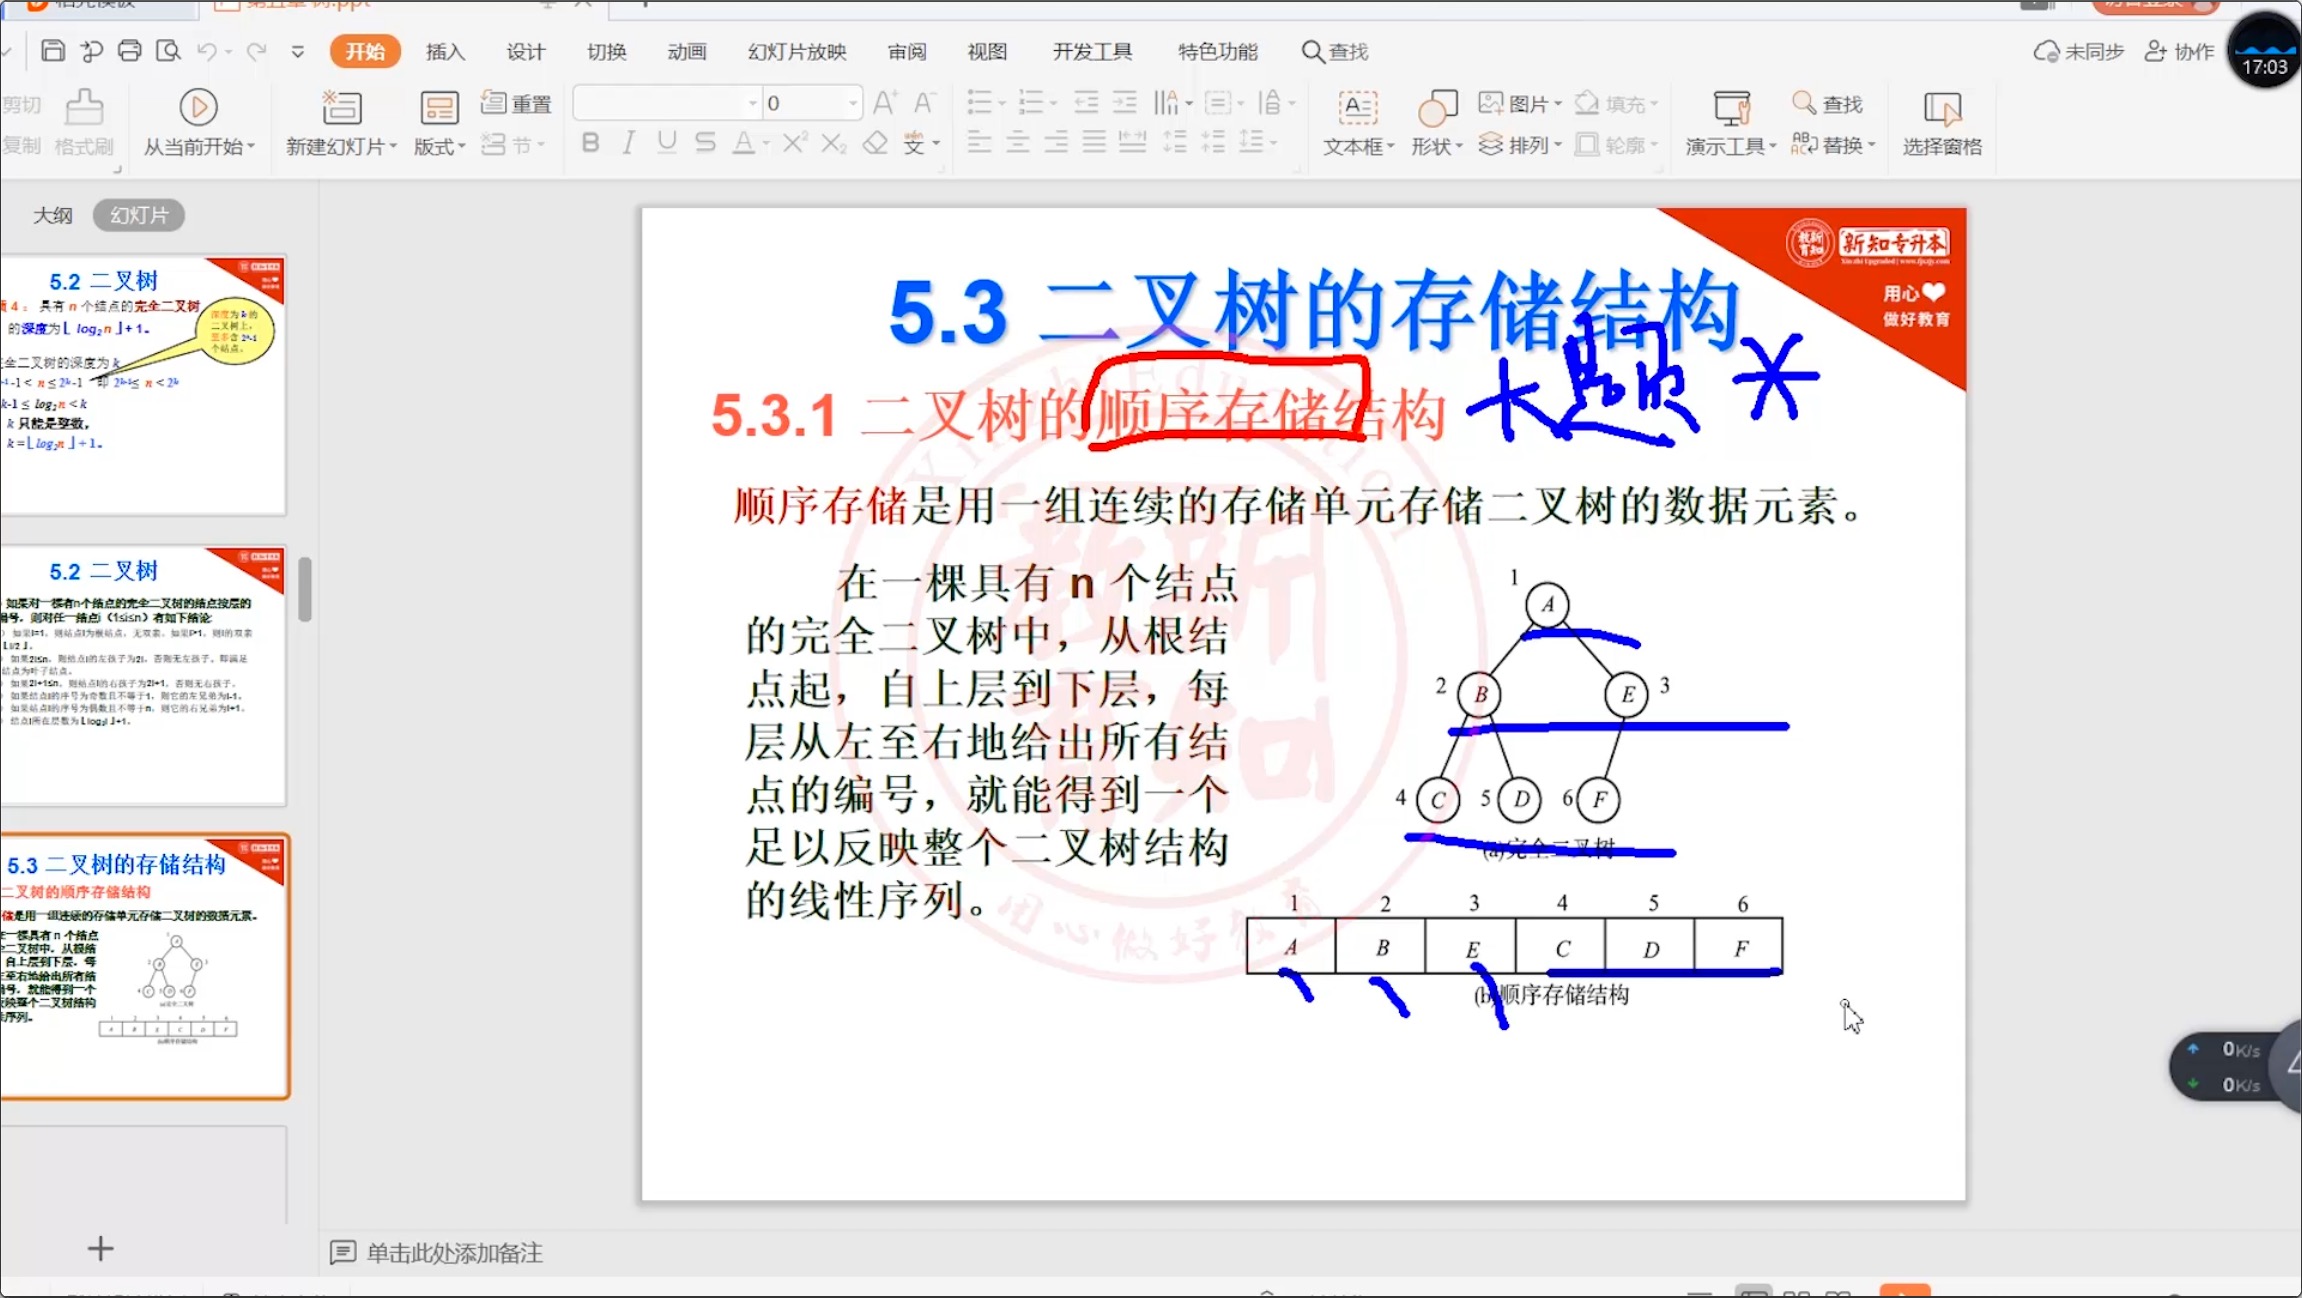Screen dimensions: 2302x1298
Task: Open the Print Preview icon
Action: point(168,51)
